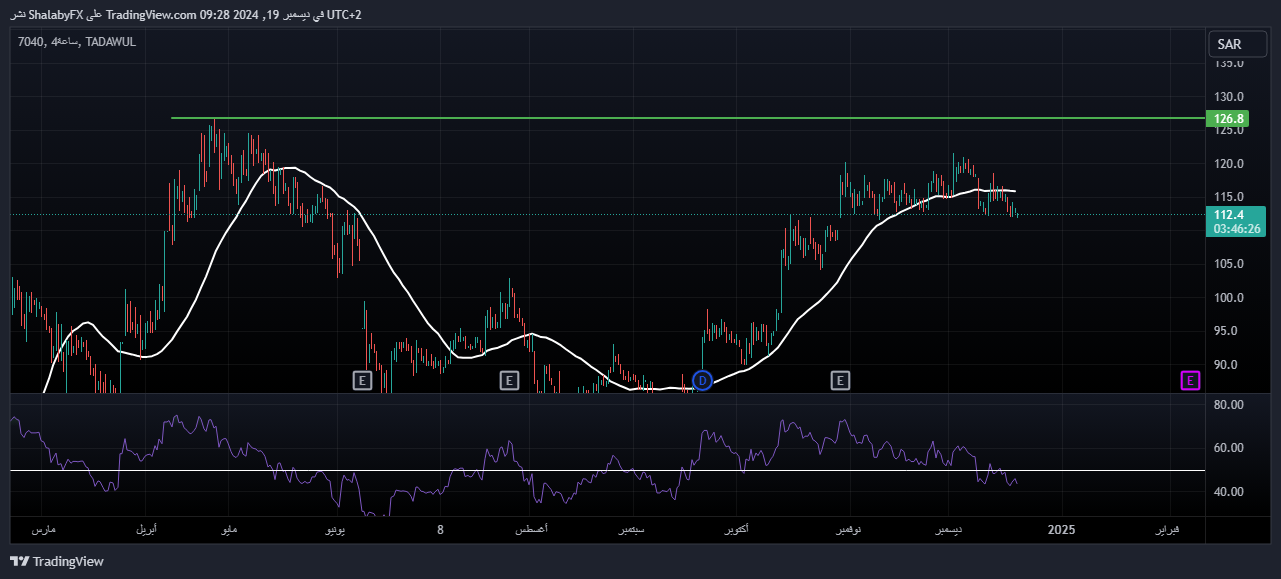
Task: Click the 2025 label on the time axis
Action: 1061,530
